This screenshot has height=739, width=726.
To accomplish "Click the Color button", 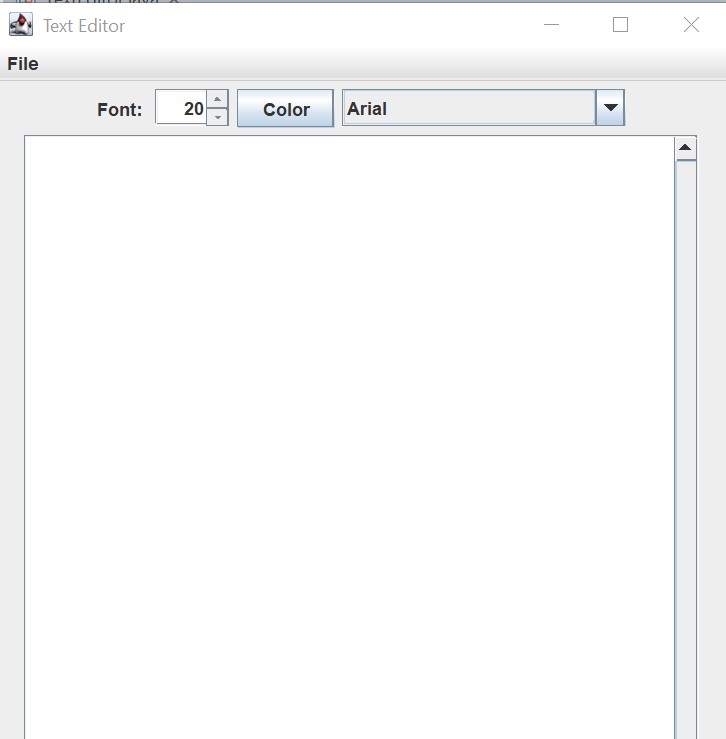I will point(285,108).
